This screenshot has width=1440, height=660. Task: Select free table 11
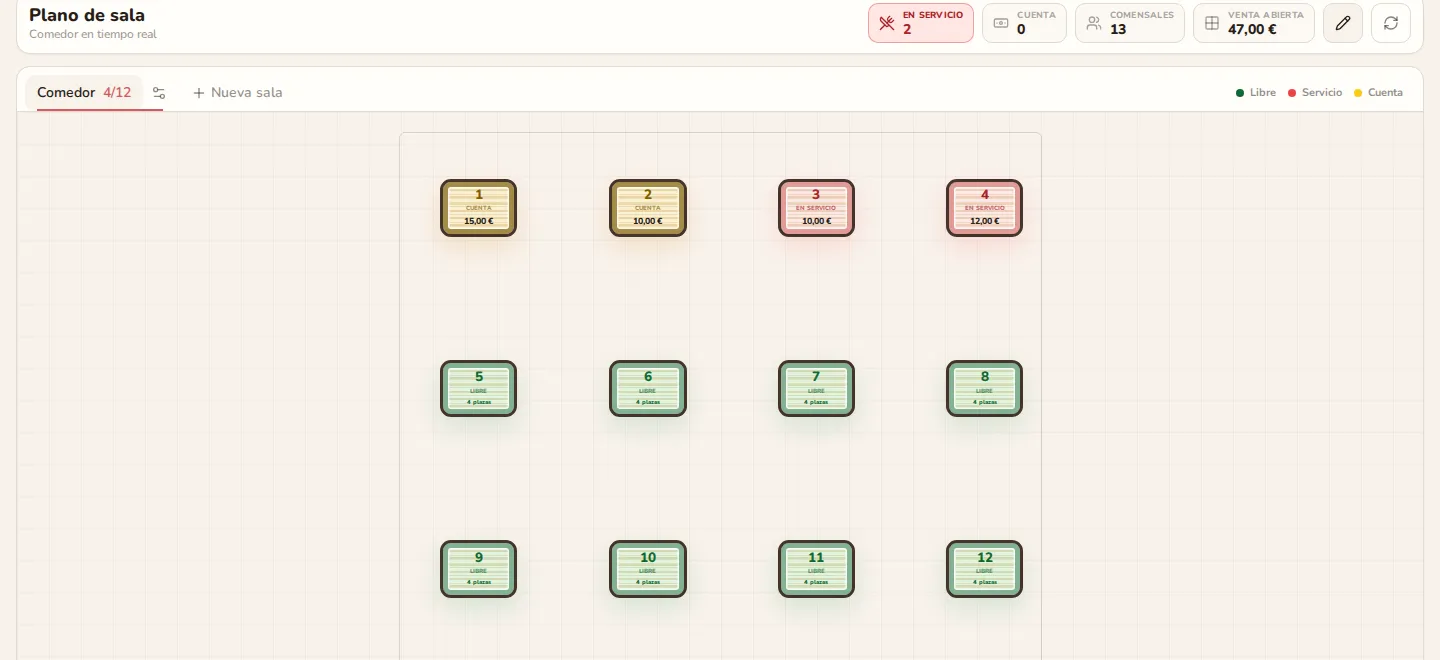(x=816, y=569)
